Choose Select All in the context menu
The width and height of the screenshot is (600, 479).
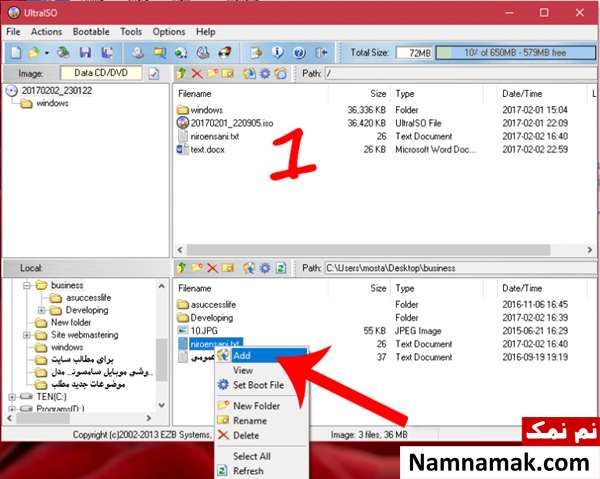(x=262, y=456)
